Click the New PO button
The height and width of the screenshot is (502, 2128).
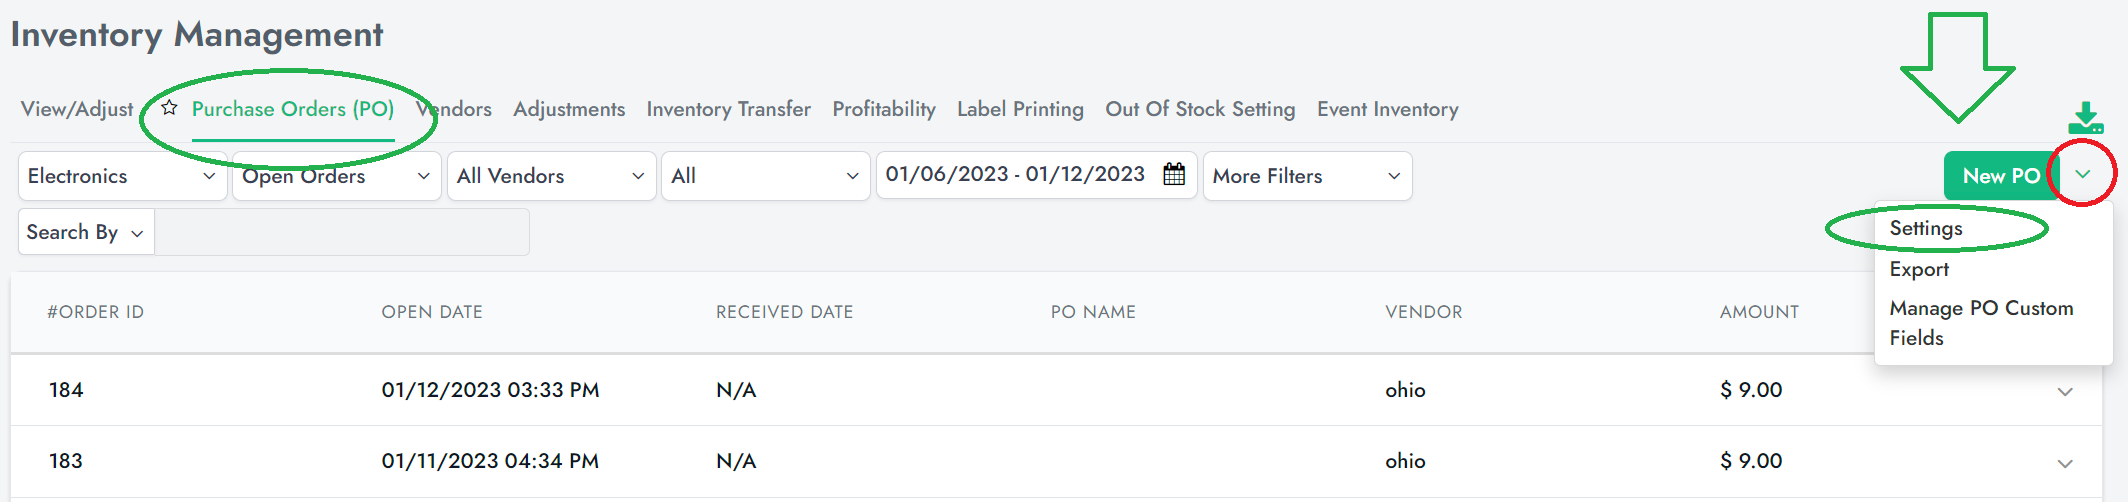coord(2001,175)
